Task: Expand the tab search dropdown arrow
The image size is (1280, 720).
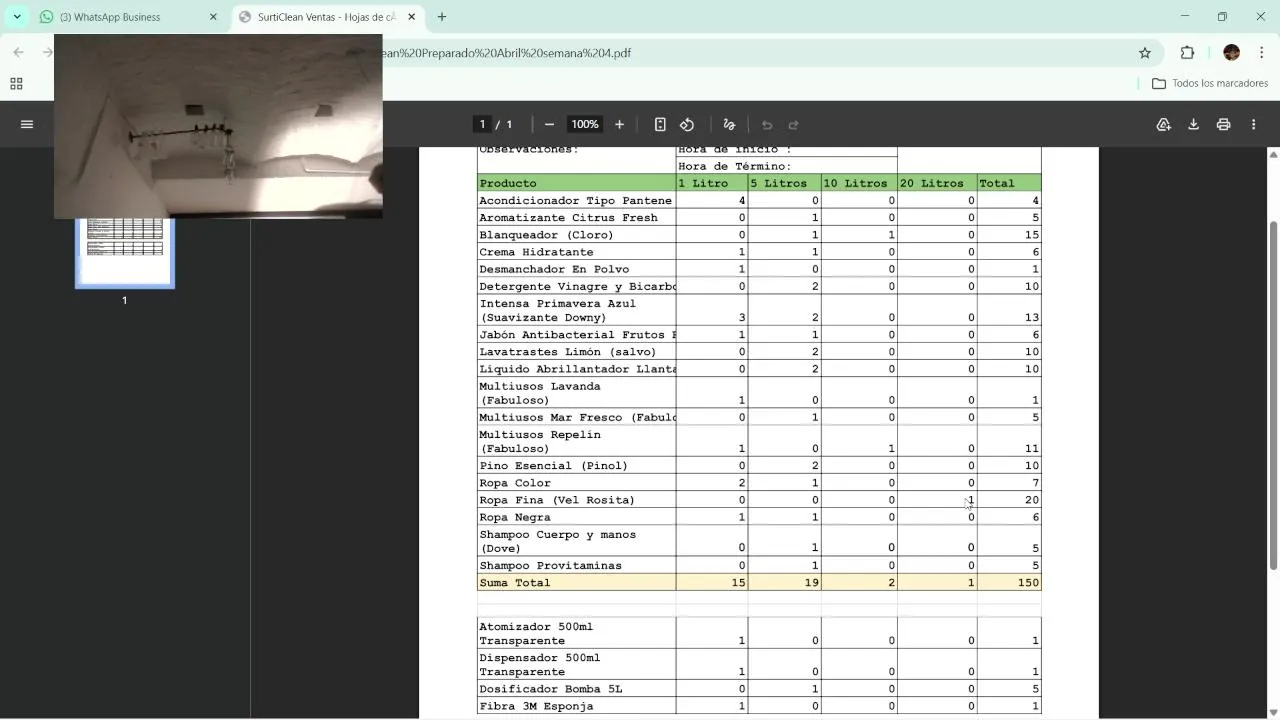Action: (x=17, y=17)
